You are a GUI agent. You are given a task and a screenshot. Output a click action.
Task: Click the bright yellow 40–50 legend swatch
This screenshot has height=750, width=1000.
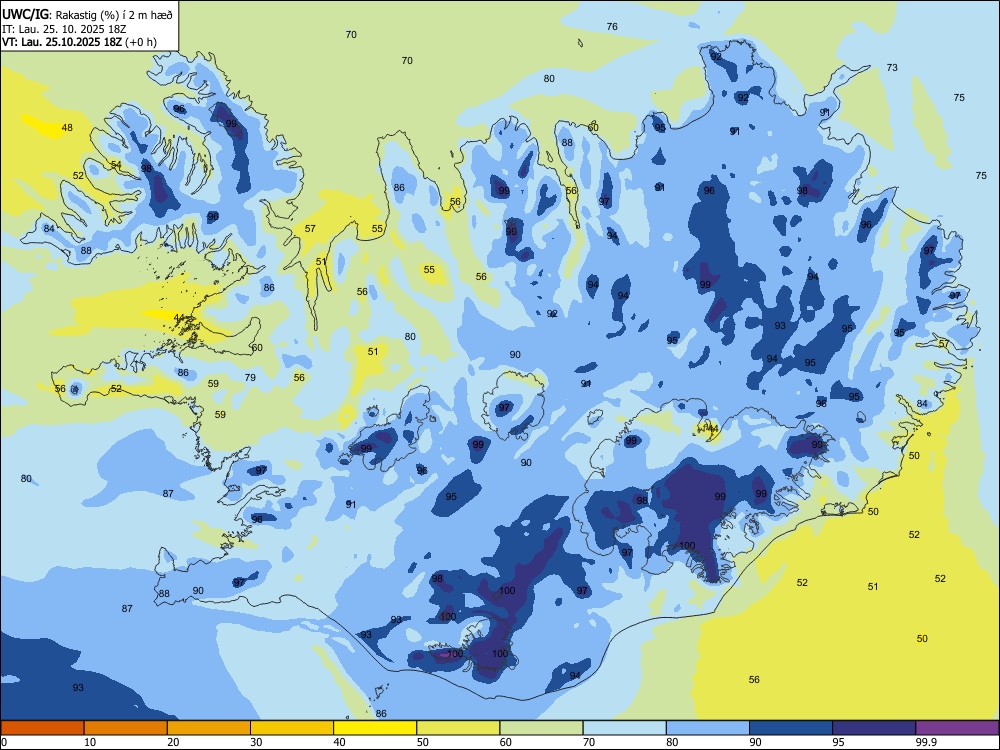pyautogui.click(x=375, y=728)
